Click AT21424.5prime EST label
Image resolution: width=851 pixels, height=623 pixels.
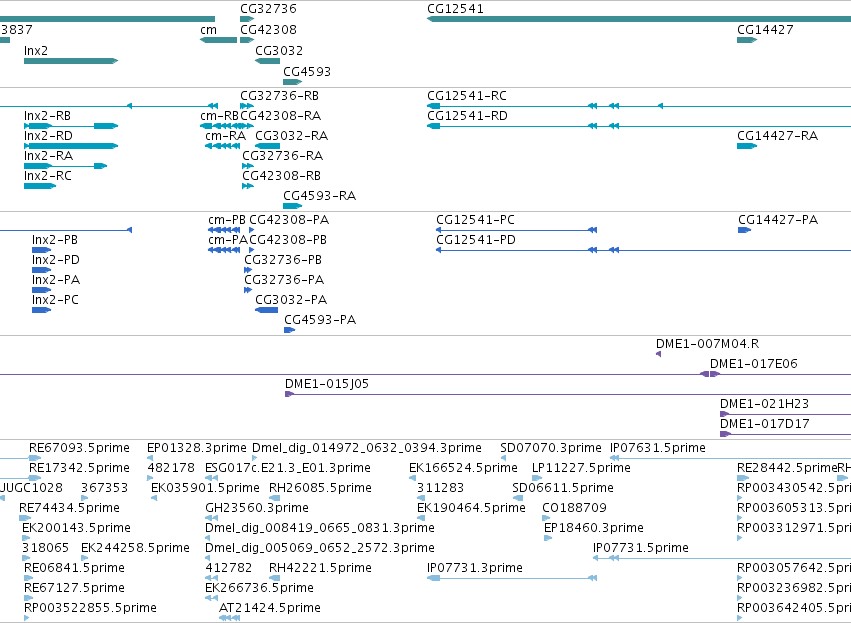pos(270,608)
